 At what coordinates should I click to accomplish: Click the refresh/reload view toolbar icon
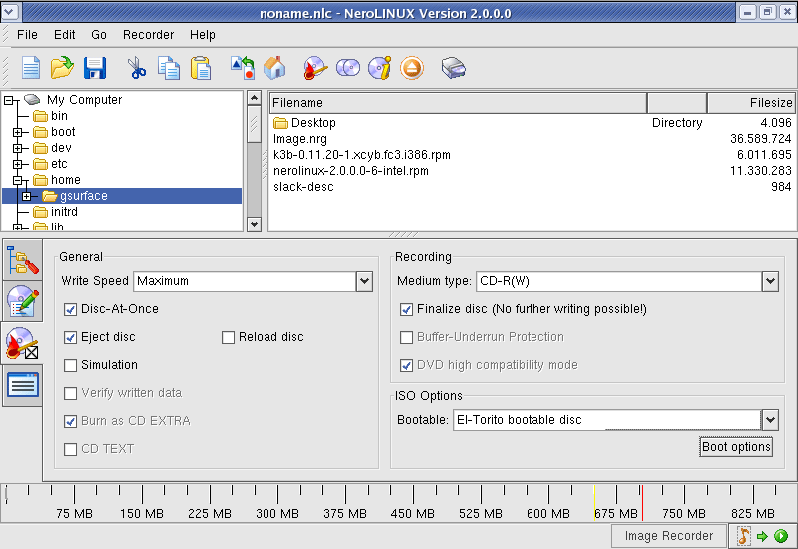[x=243, y=68]
